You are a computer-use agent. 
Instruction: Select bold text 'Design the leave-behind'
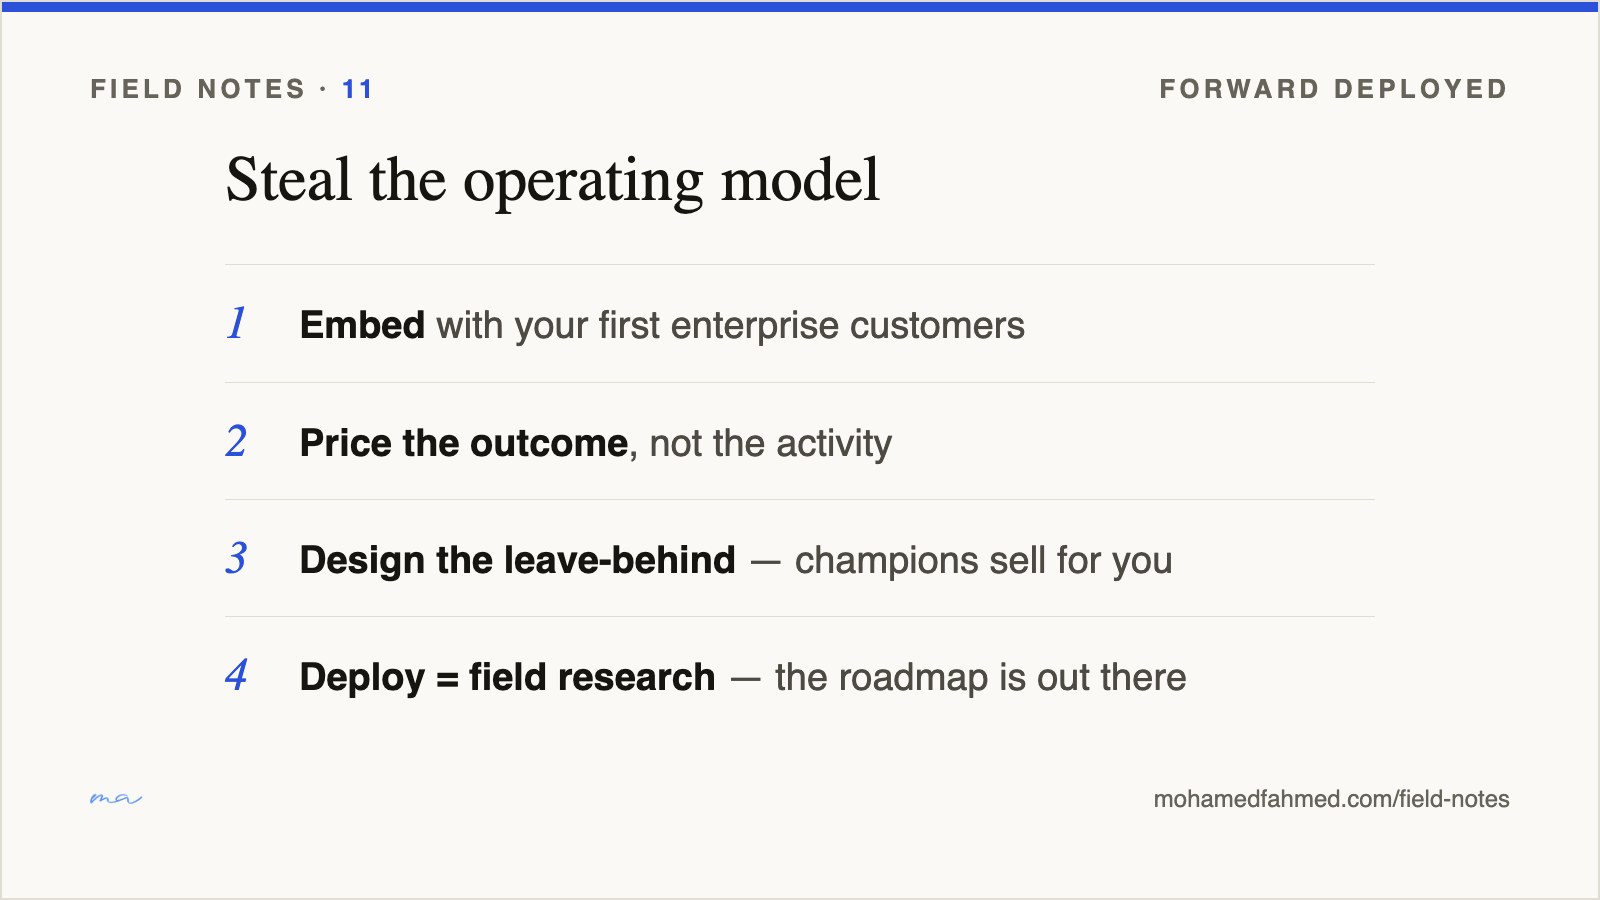(518, 560)
